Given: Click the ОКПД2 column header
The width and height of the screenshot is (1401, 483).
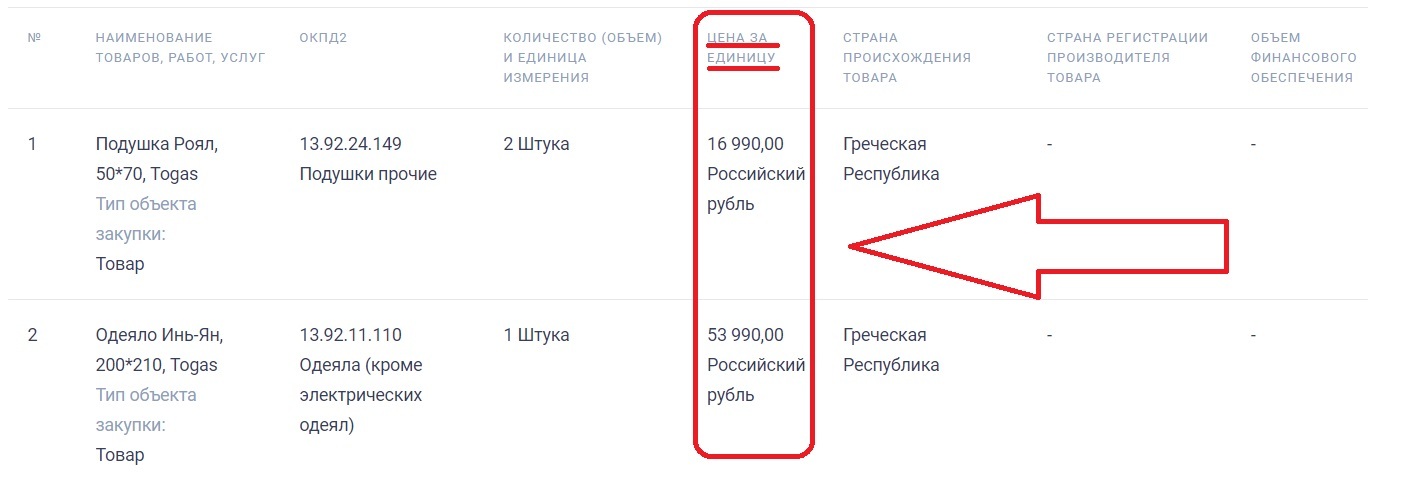Looking at the screenshot, I should 323,37.
